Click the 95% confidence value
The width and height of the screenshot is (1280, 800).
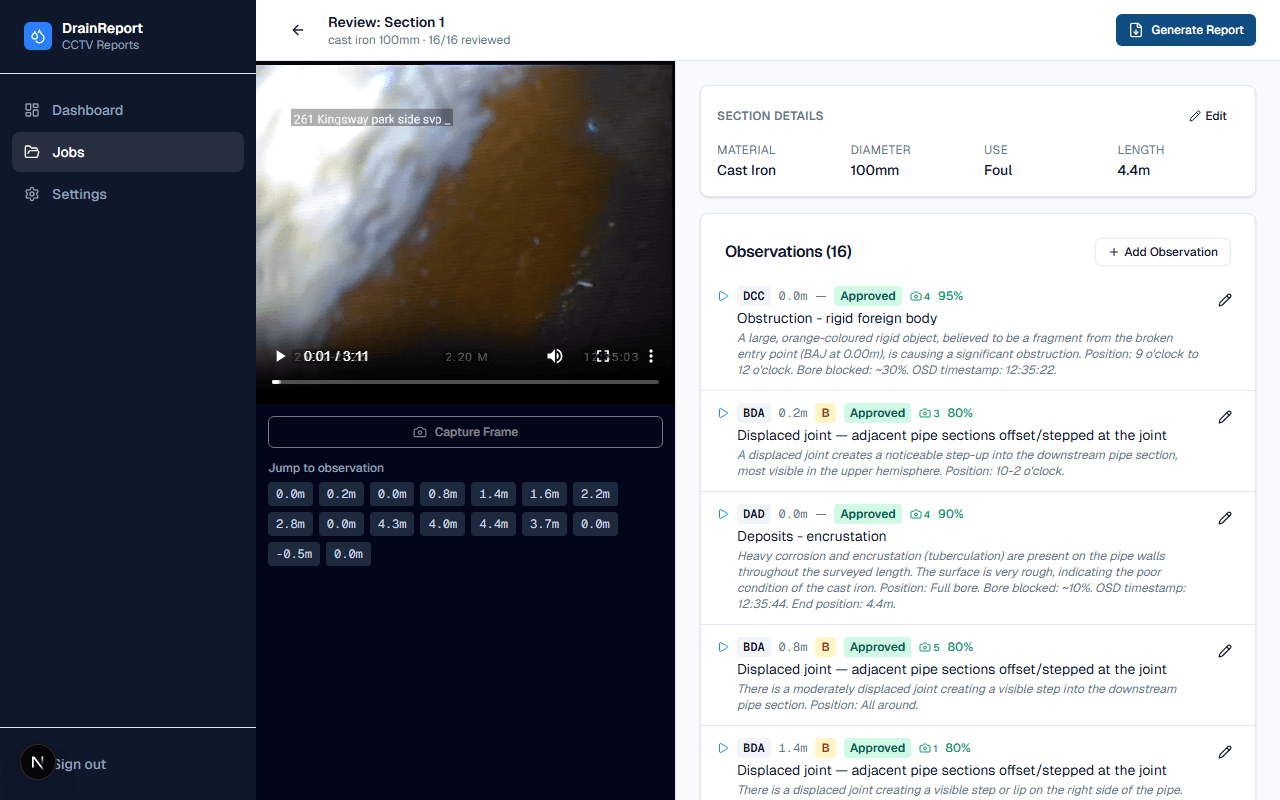951,296
